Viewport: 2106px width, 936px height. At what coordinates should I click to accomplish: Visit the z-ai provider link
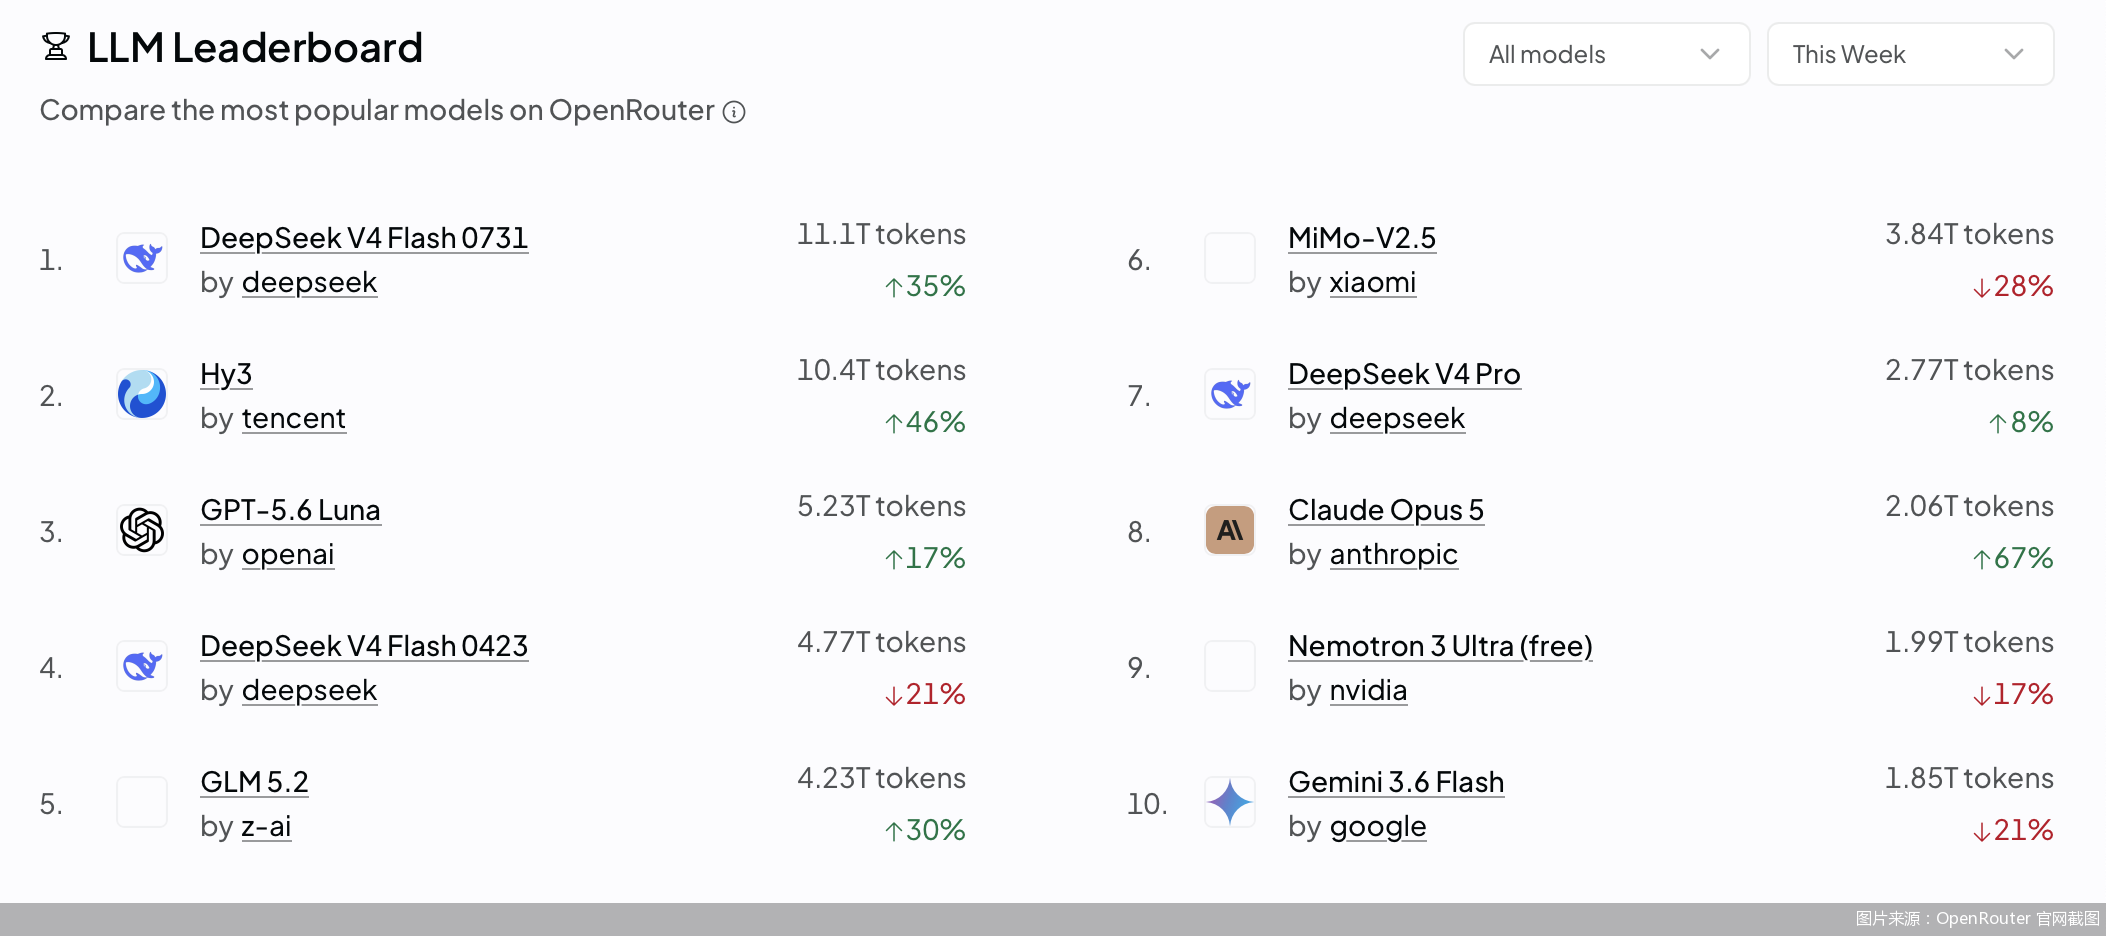tap(266, 827)
